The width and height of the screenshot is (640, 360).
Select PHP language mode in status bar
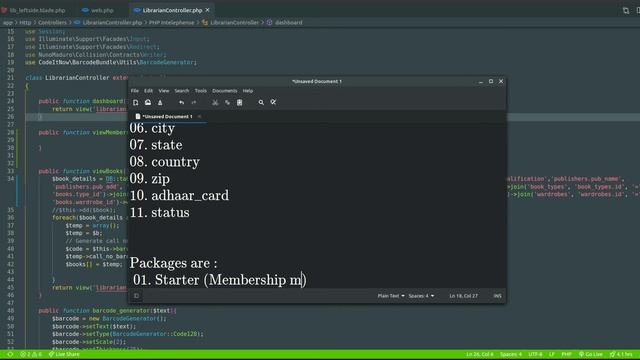[x=566, y=354]
